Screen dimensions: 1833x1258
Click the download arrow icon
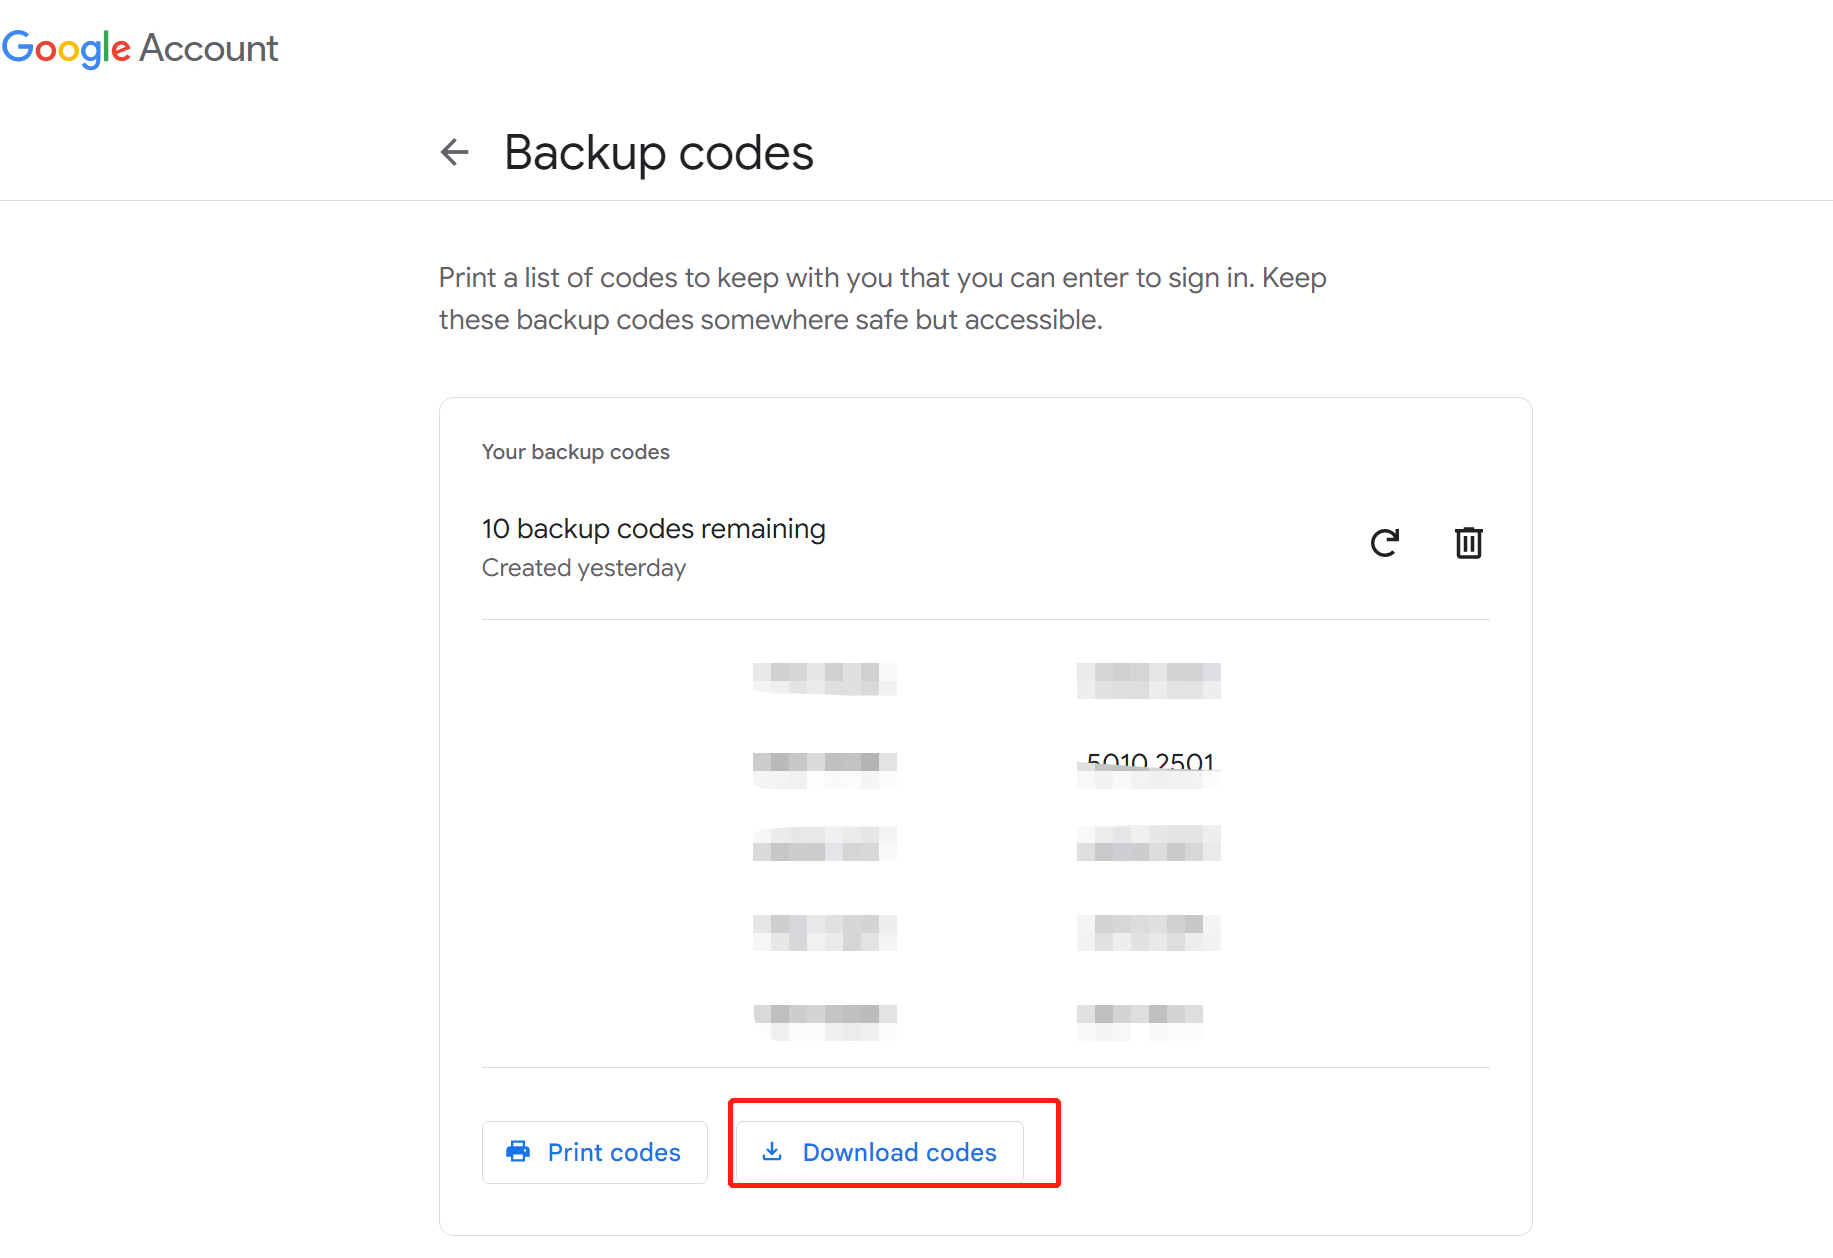pos(772,1152)
